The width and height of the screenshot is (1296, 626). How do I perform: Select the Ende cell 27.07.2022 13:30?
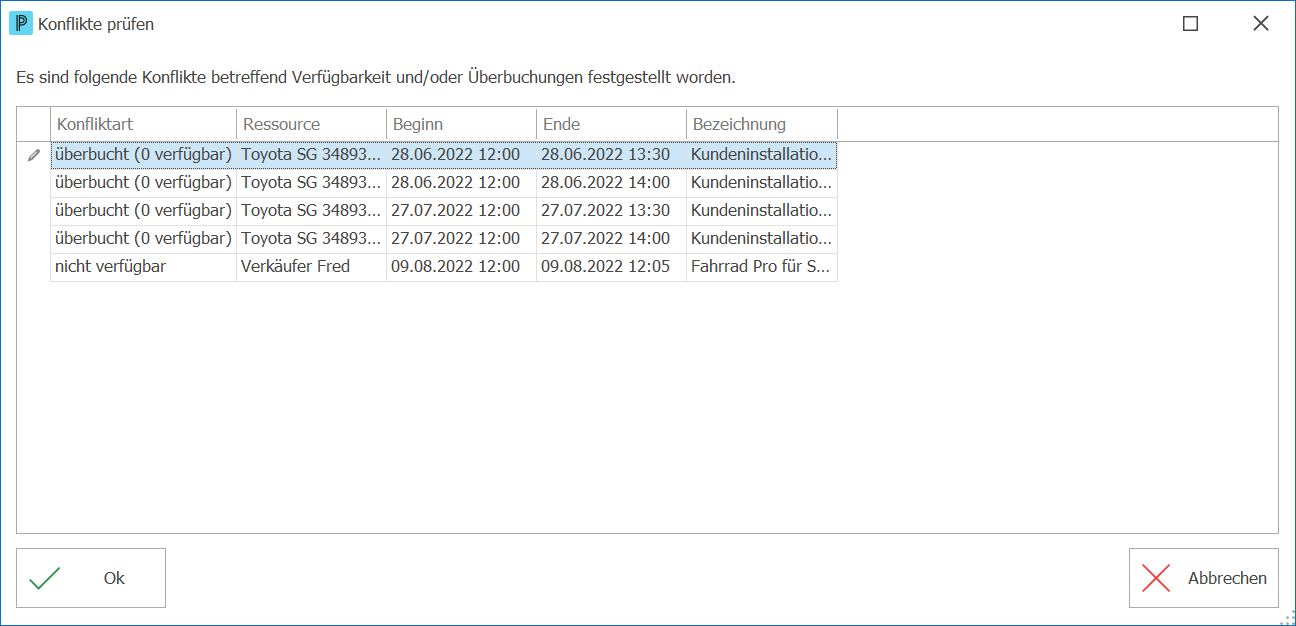point(612,211)
